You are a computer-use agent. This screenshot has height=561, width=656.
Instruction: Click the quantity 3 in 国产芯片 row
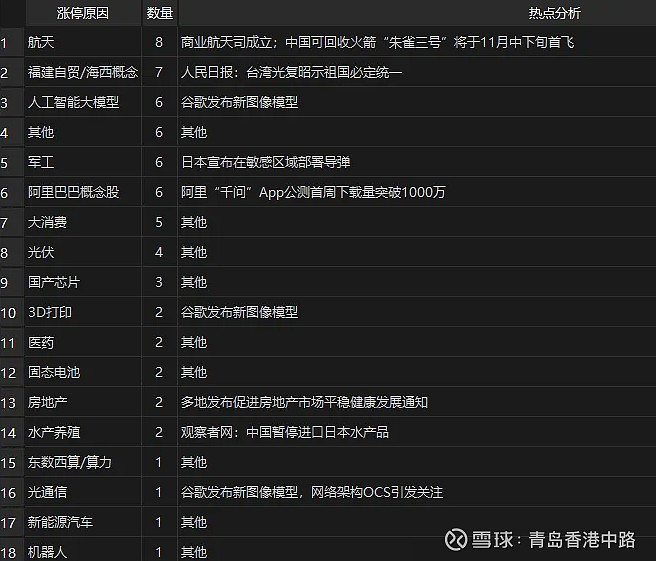click(159, 282)
